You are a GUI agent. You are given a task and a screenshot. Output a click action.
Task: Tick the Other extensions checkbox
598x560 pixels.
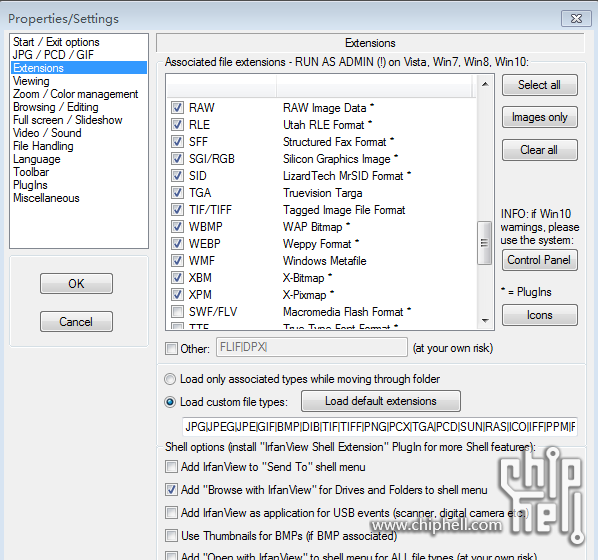[171, 348]
